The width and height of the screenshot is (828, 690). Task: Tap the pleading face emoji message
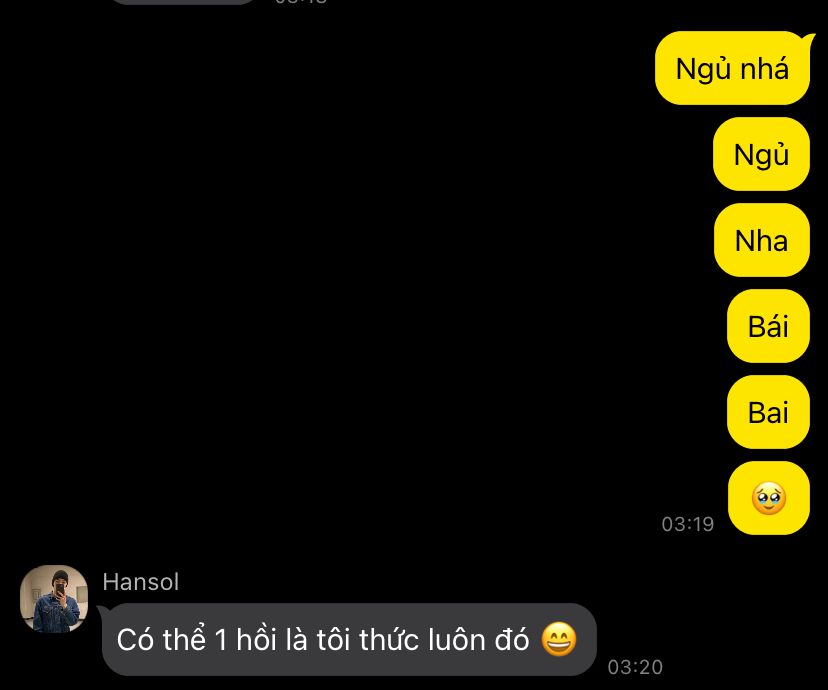click(768, 498)
